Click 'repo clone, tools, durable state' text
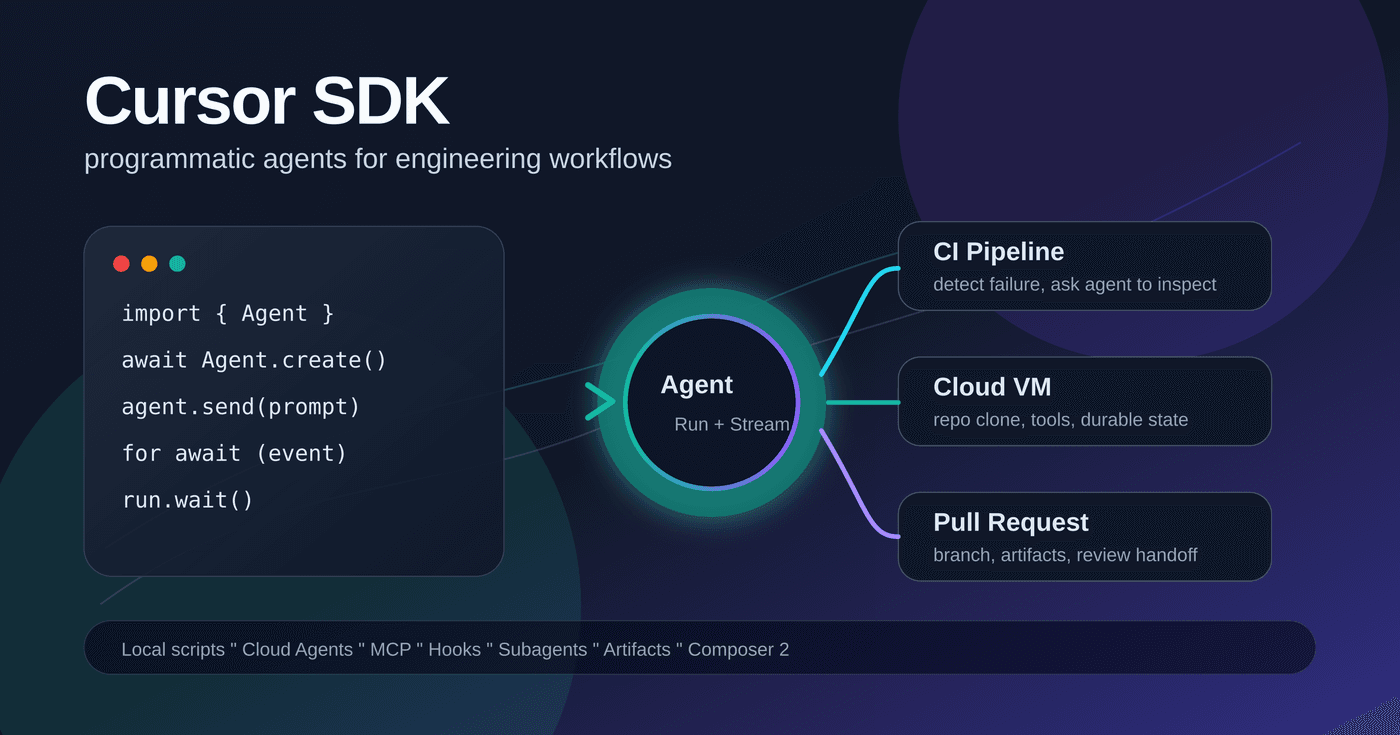The height and width of the screenshot is (735, 1400). click(x=1061, y=420)
